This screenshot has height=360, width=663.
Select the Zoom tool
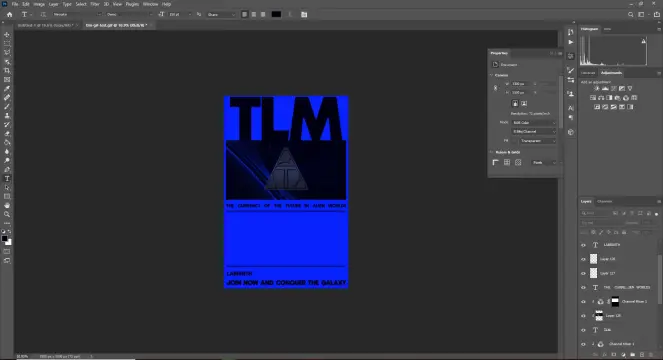[x=7, y=214]
